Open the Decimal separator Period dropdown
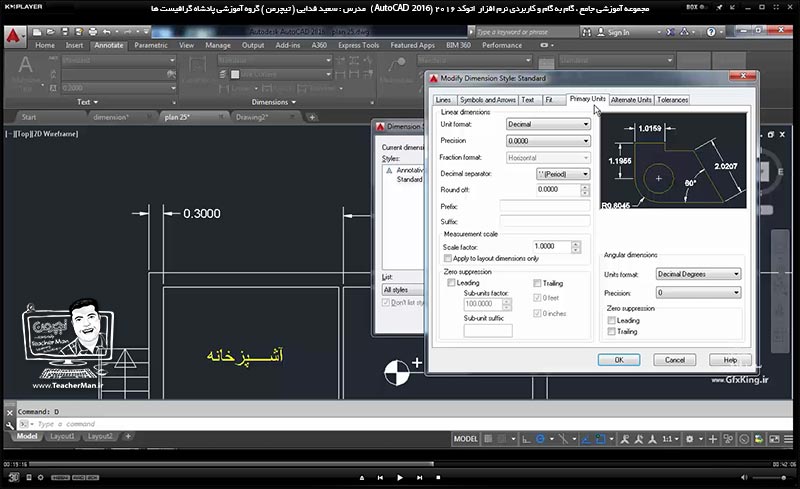This screenshot has height=489, width=800. (563, 174)
